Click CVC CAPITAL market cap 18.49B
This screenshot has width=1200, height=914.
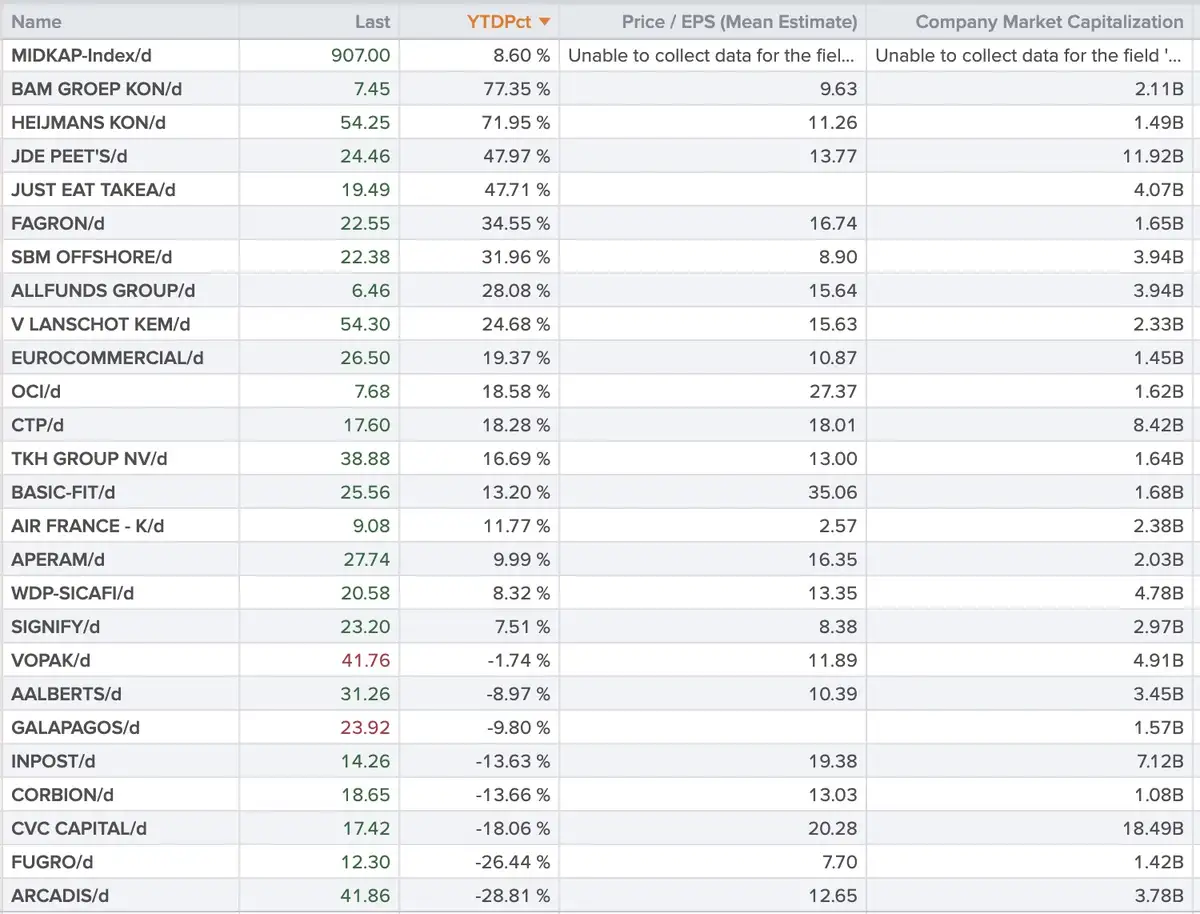(1151, 828)
